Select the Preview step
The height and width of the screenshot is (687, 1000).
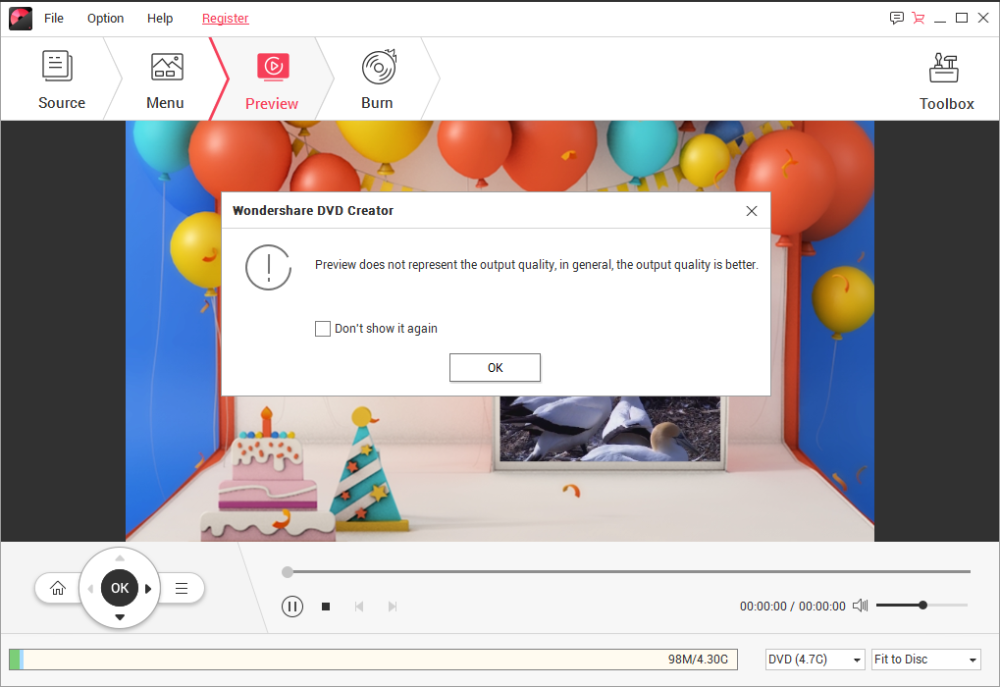coord(272,80)
